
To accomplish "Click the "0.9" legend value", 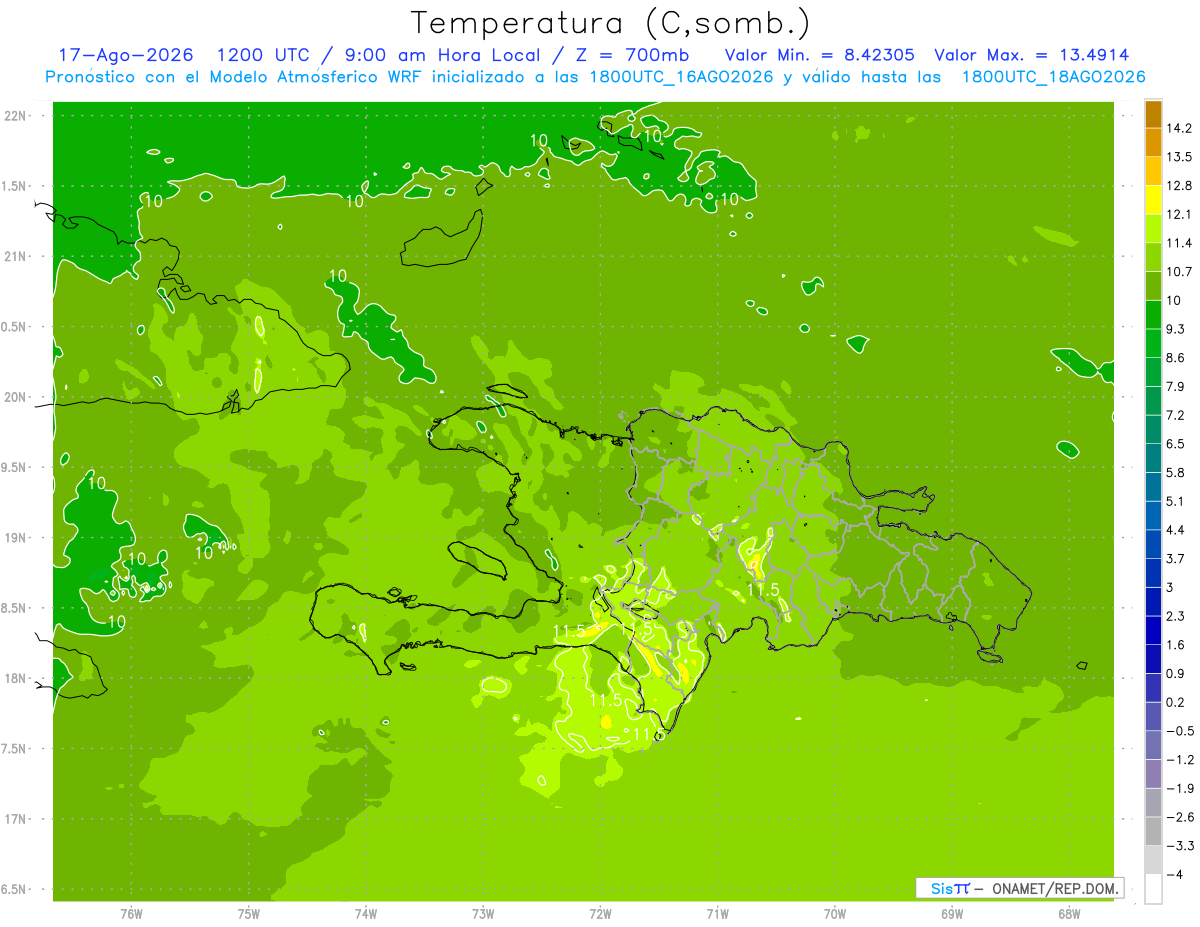I will 1176,673.
